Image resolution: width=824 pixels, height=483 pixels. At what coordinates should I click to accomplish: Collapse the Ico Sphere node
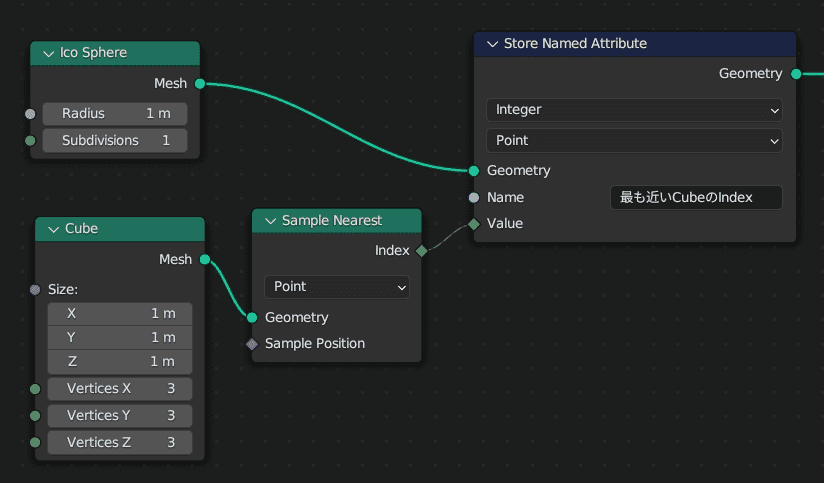pos(48,54)
